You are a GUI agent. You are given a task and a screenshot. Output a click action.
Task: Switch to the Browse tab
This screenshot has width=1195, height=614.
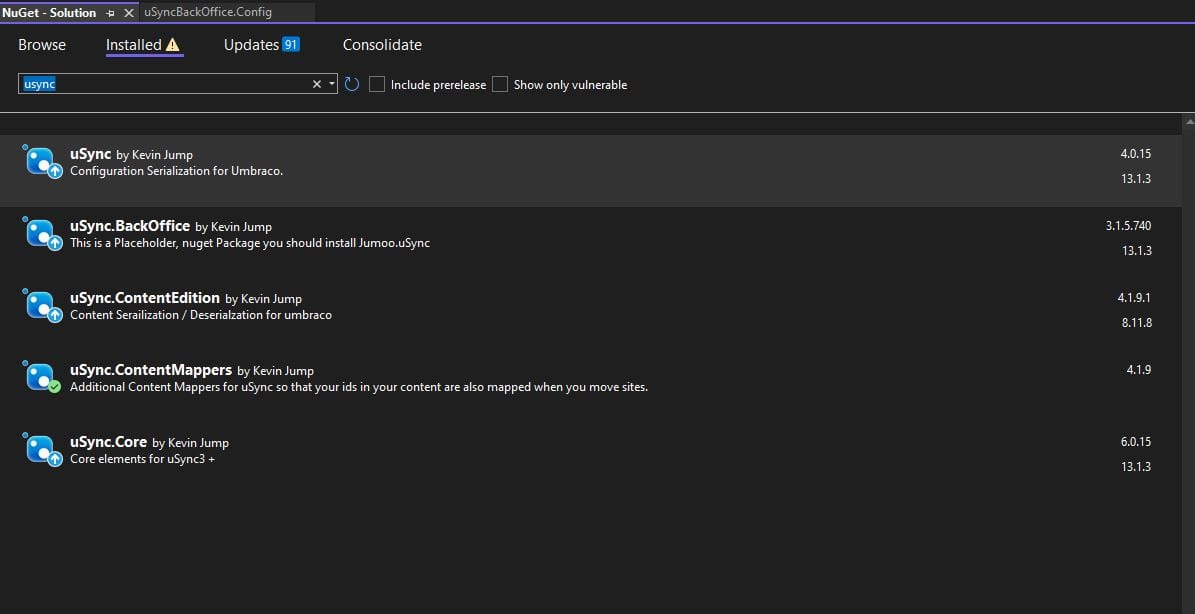pyautogui.click(x=42, y=45)
